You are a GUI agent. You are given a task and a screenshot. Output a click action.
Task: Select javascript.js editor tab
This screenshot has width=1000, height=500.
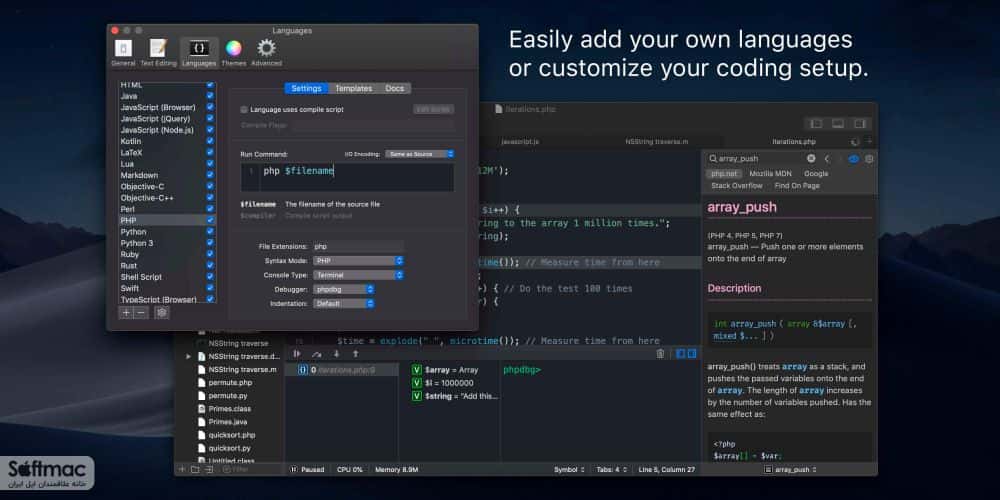tap(520, 142)
